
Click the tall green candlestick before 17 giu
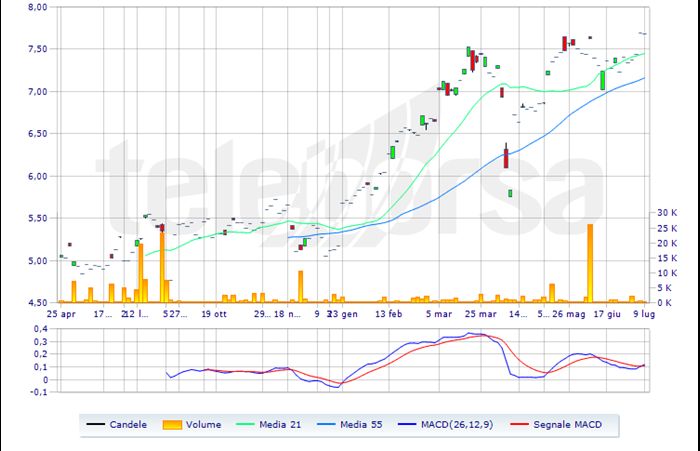coord(602,80)
